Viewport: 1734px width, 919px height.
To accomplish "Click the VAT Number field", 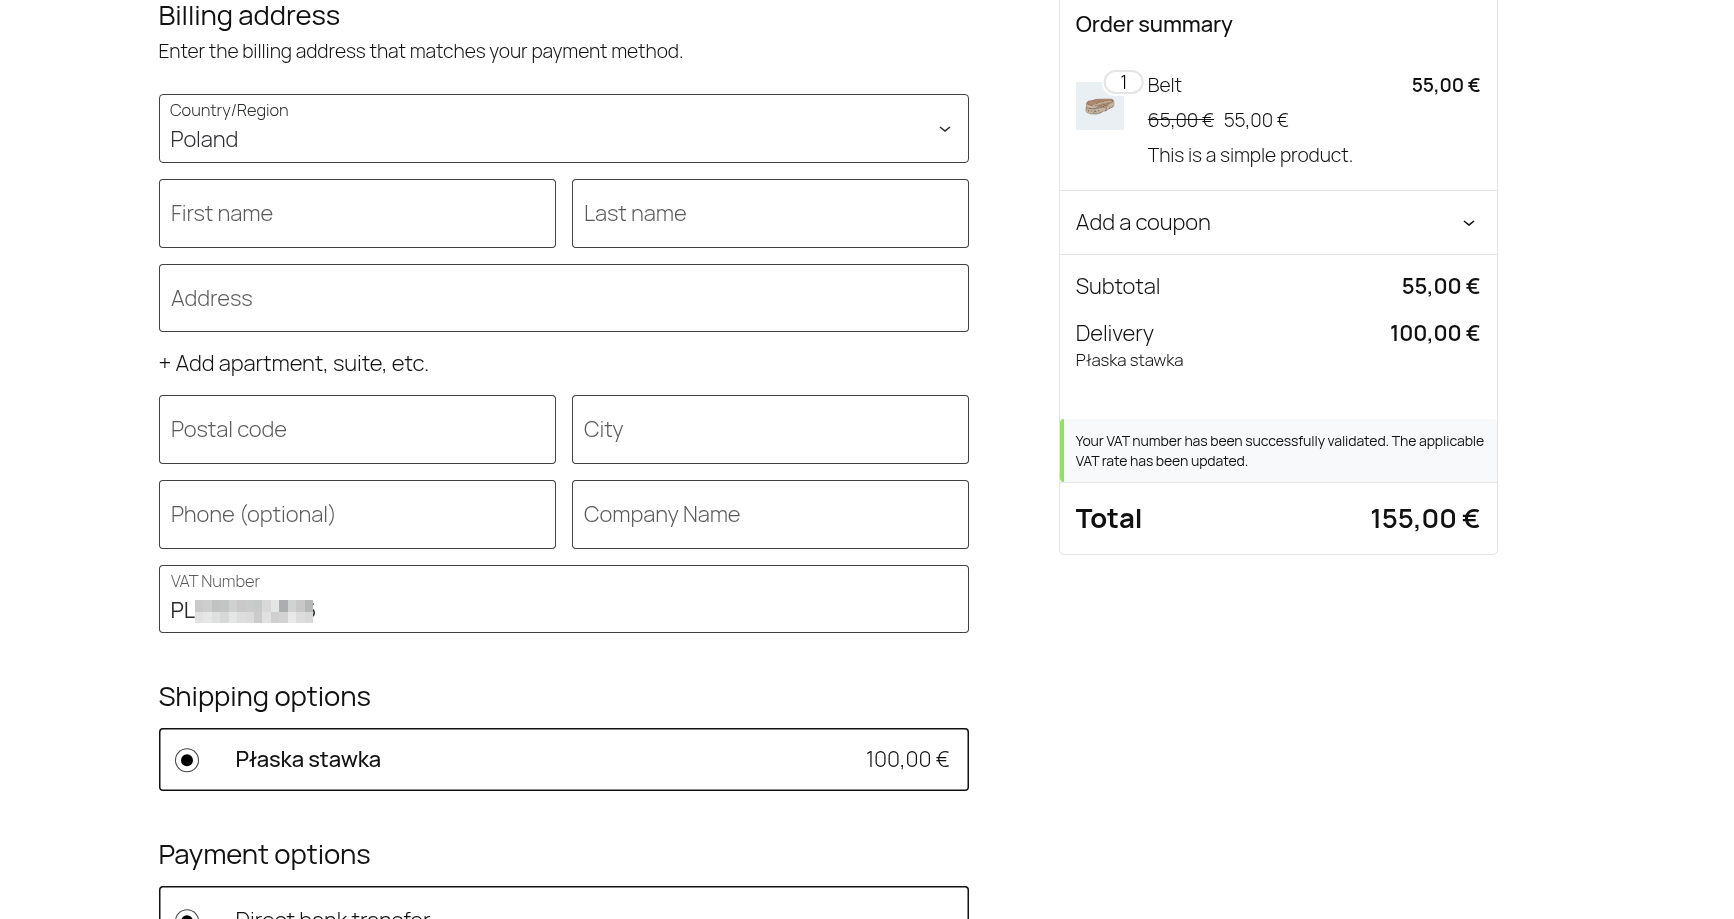I will point(563,599).
